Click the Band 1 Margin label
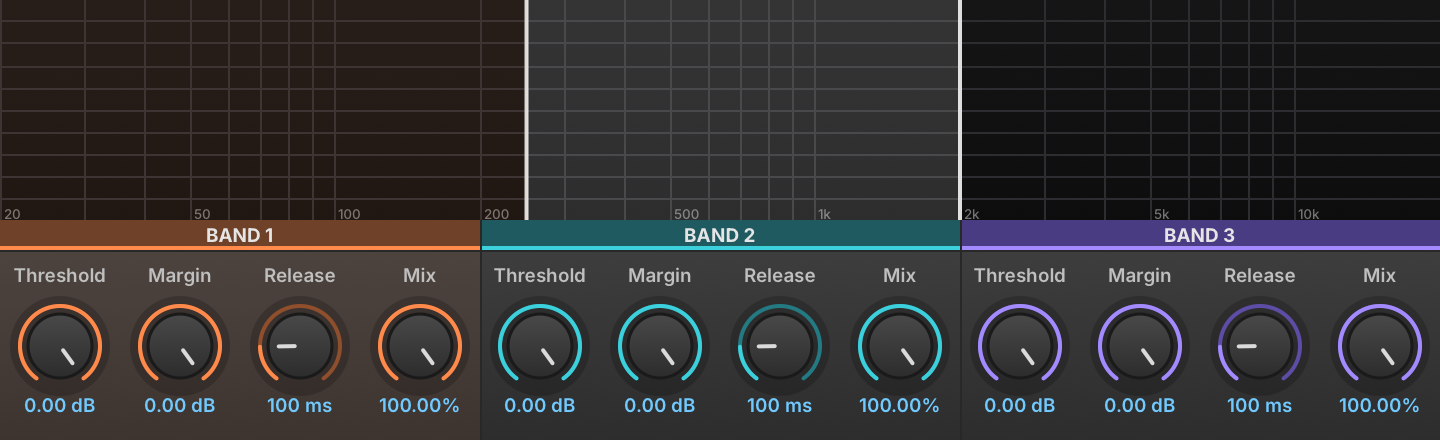 coord(180,276)
